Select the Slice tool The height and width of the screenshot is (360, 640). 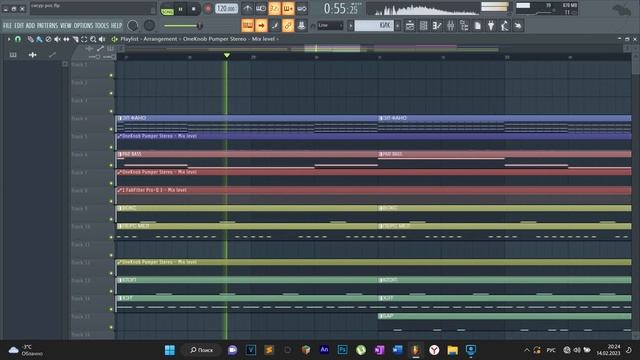click(x=75, y=39)
